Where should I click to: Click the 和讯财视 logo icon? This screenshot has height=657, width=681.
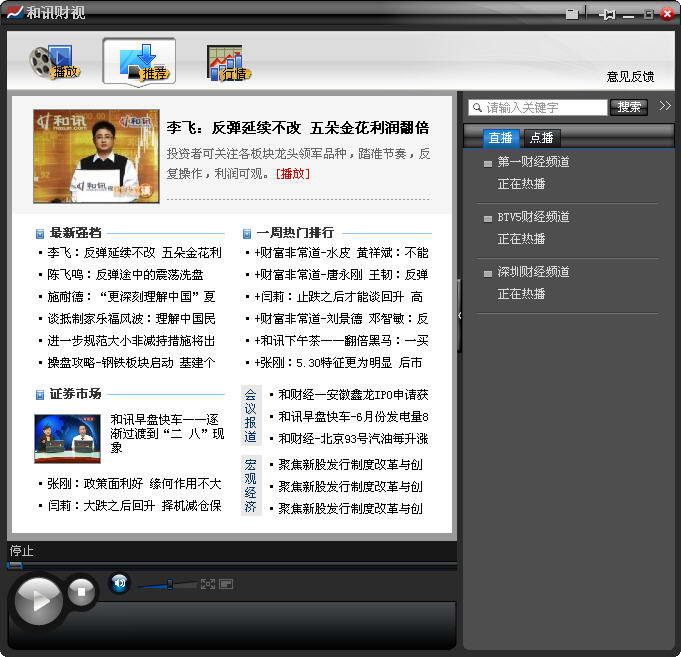(x=14, y=12)
